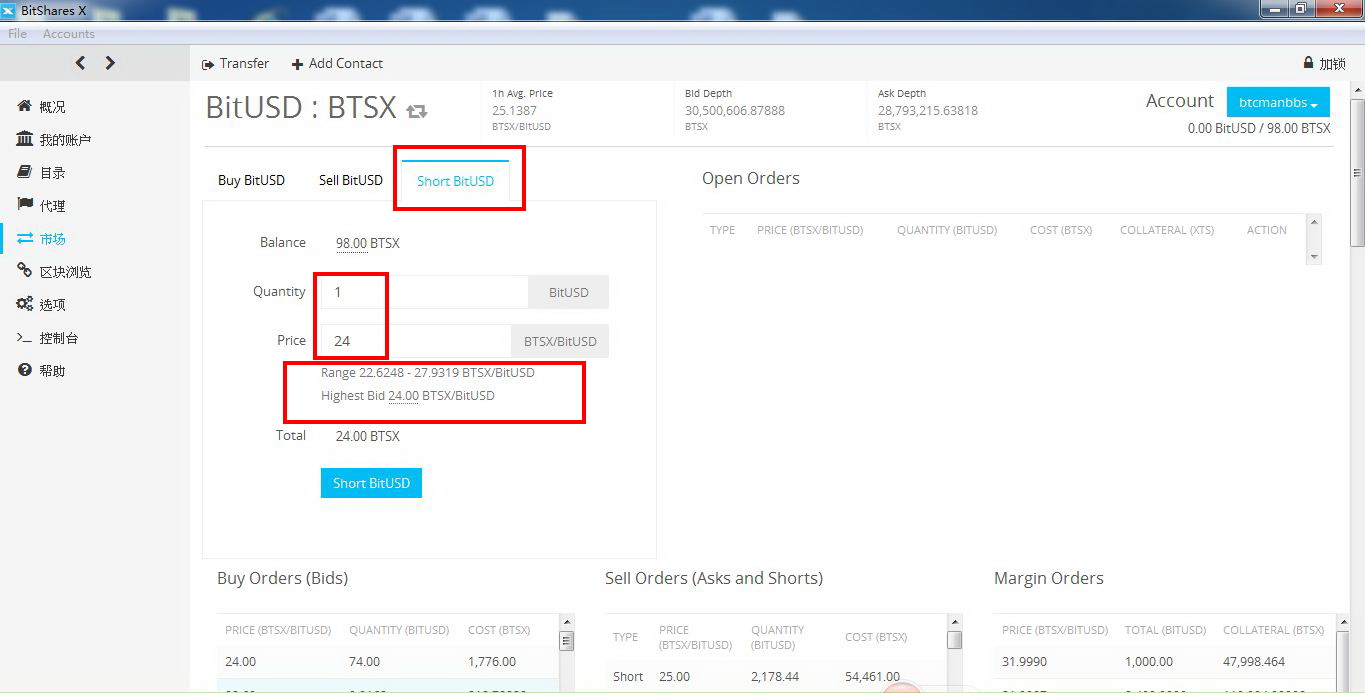
Task: Open the 概况 overview page
Action: 52,107
